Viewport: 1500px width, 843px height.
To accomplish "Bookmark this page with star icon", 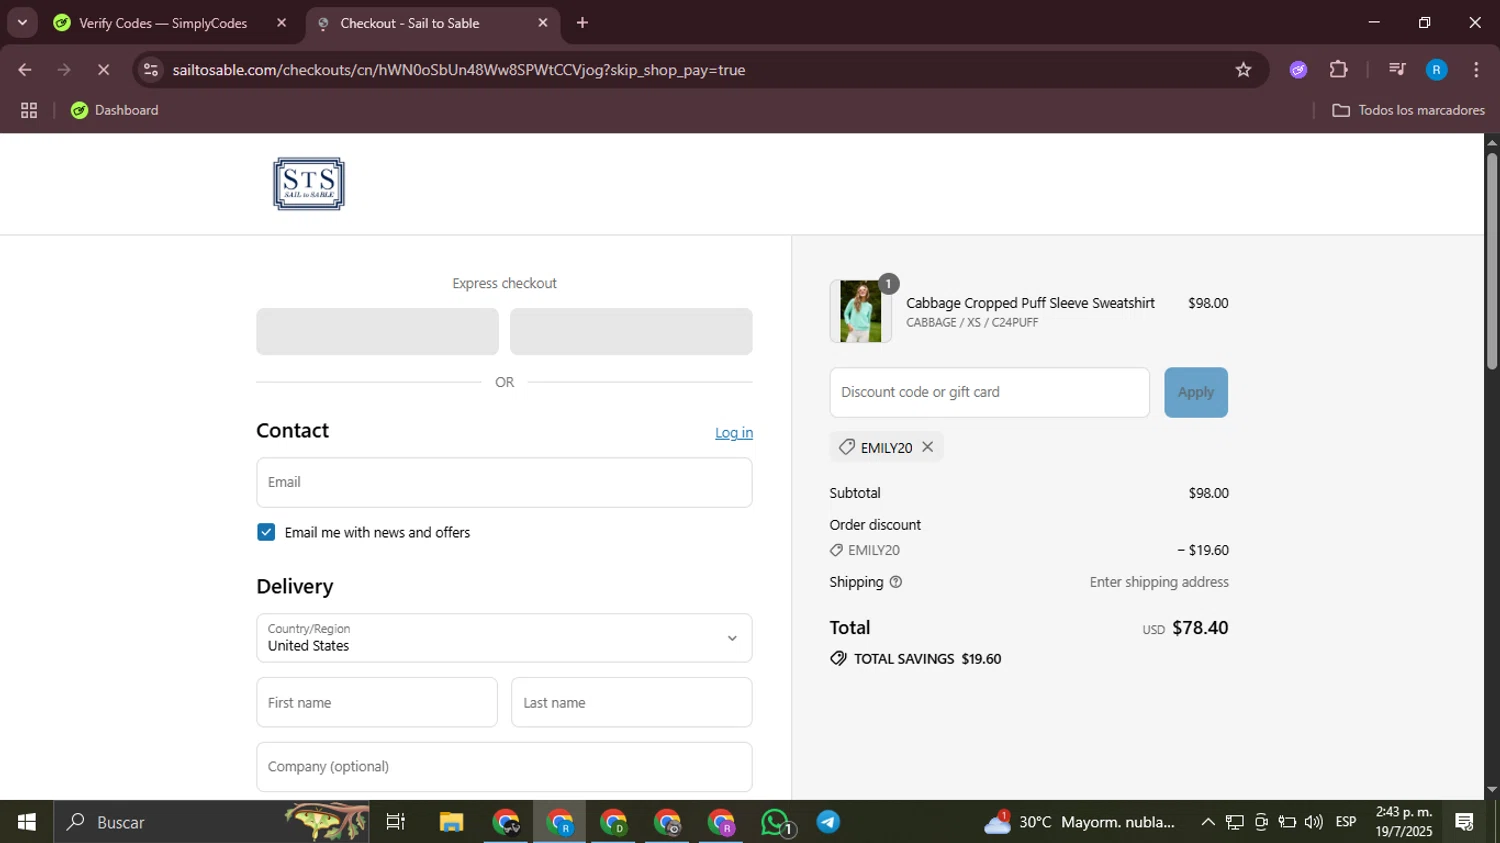I will [1243, 70].
